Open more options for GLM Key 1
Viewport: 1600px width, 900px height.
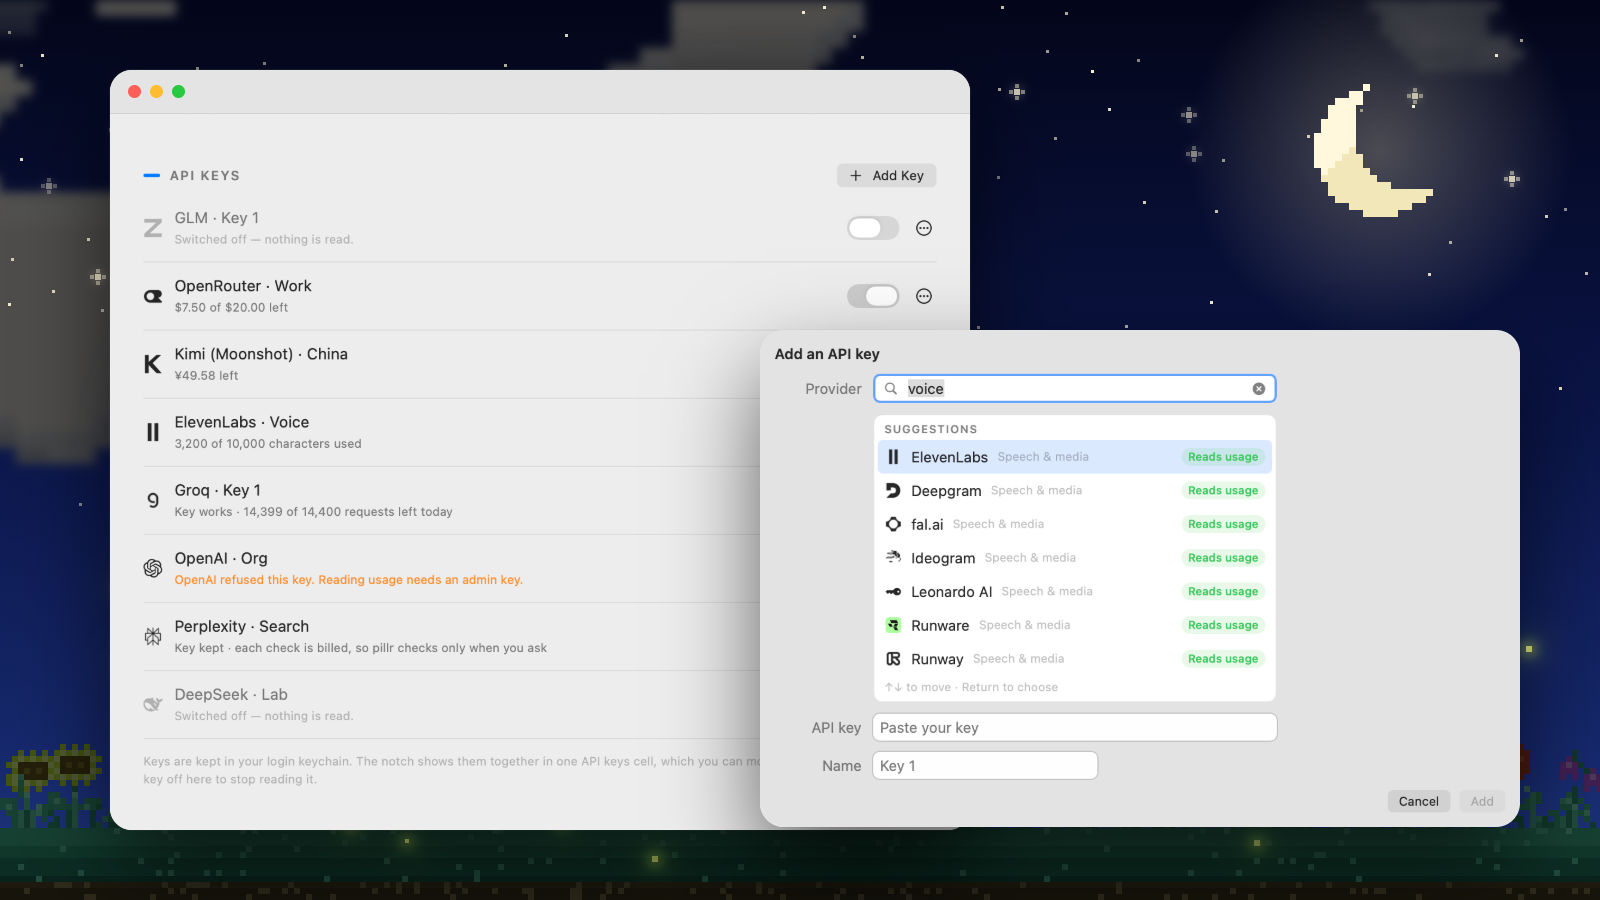coord(924,228)
